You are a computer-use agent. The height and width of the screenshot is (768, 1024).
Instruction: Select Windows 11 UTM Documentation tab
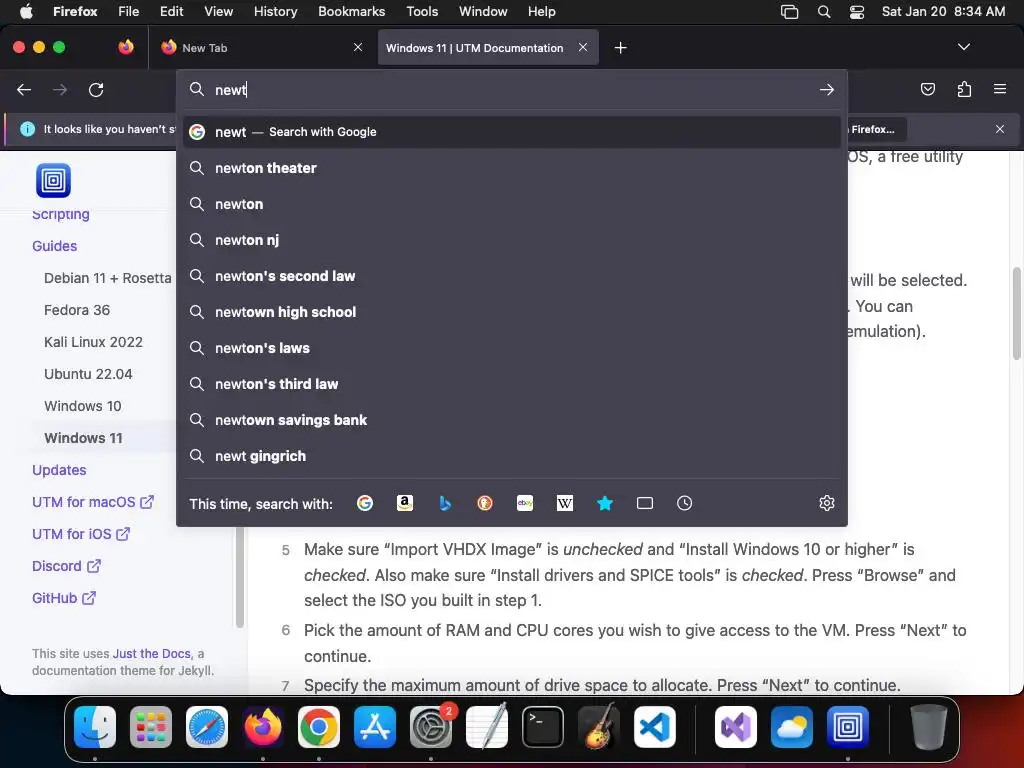point(488,48)
